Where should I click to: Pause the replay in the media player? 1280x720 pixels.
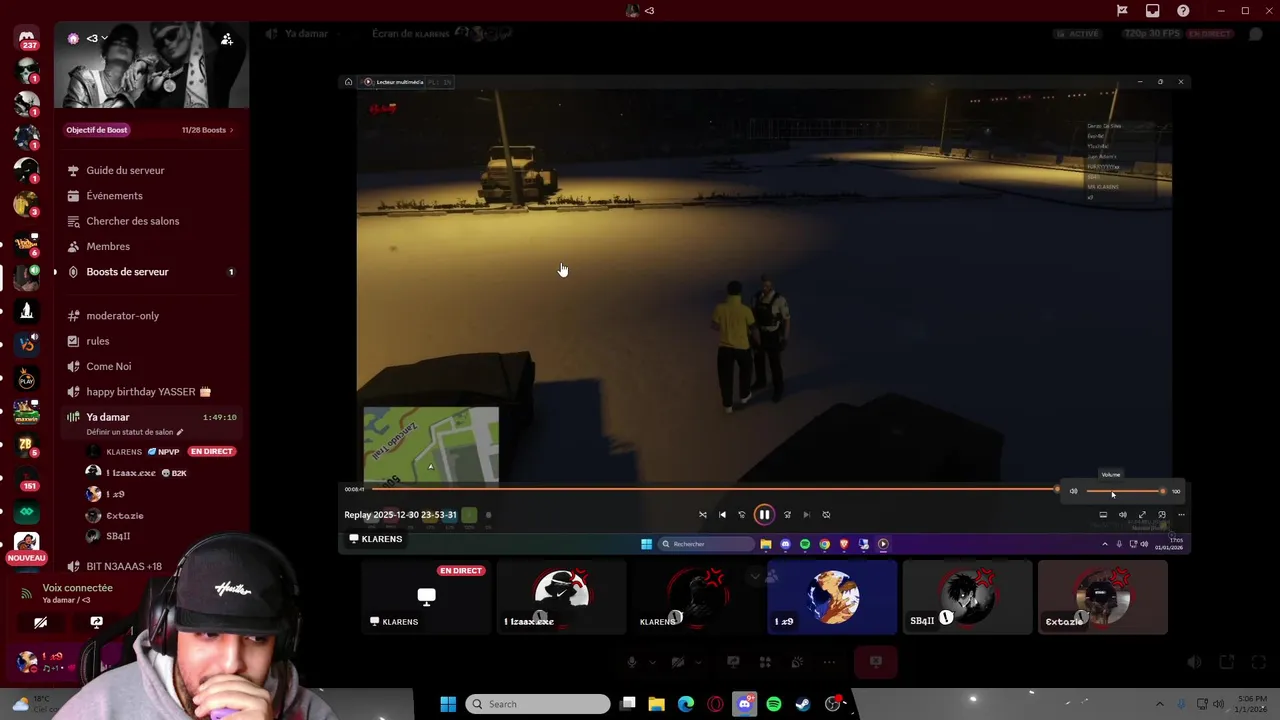763,515
